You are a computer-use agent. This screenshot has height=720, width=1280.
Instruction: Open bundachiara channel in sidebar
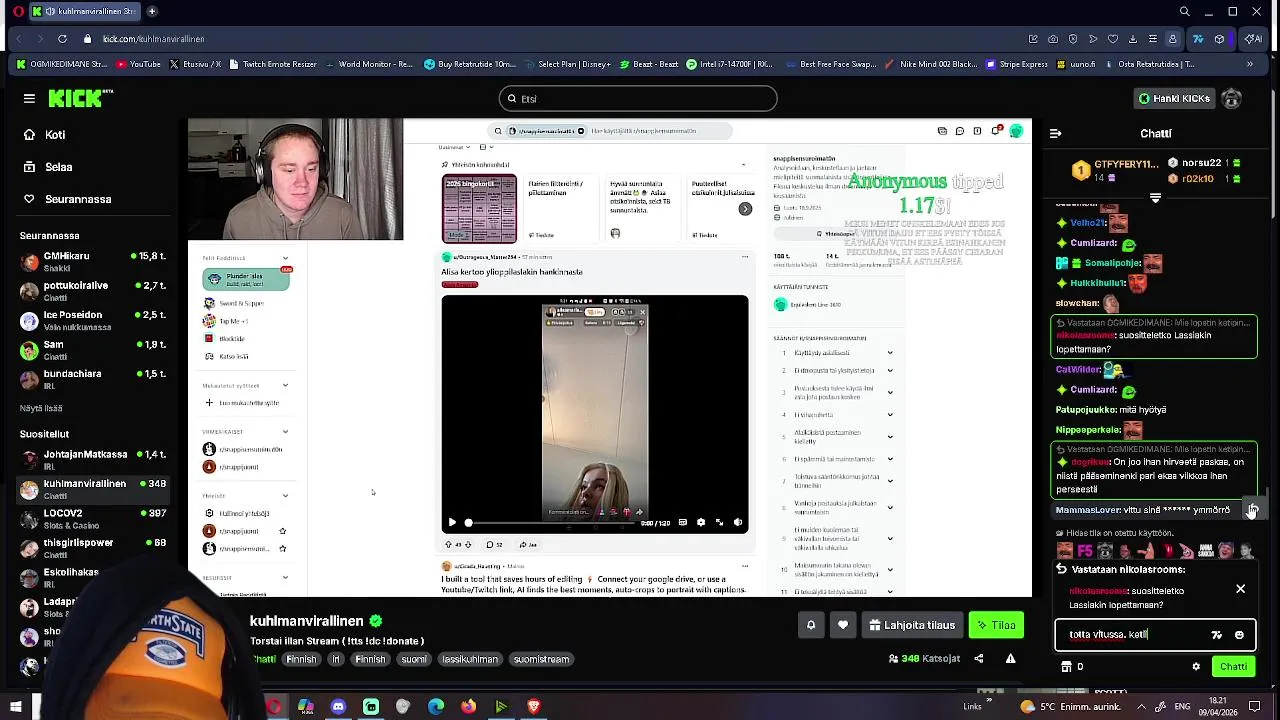pos(93,378)
